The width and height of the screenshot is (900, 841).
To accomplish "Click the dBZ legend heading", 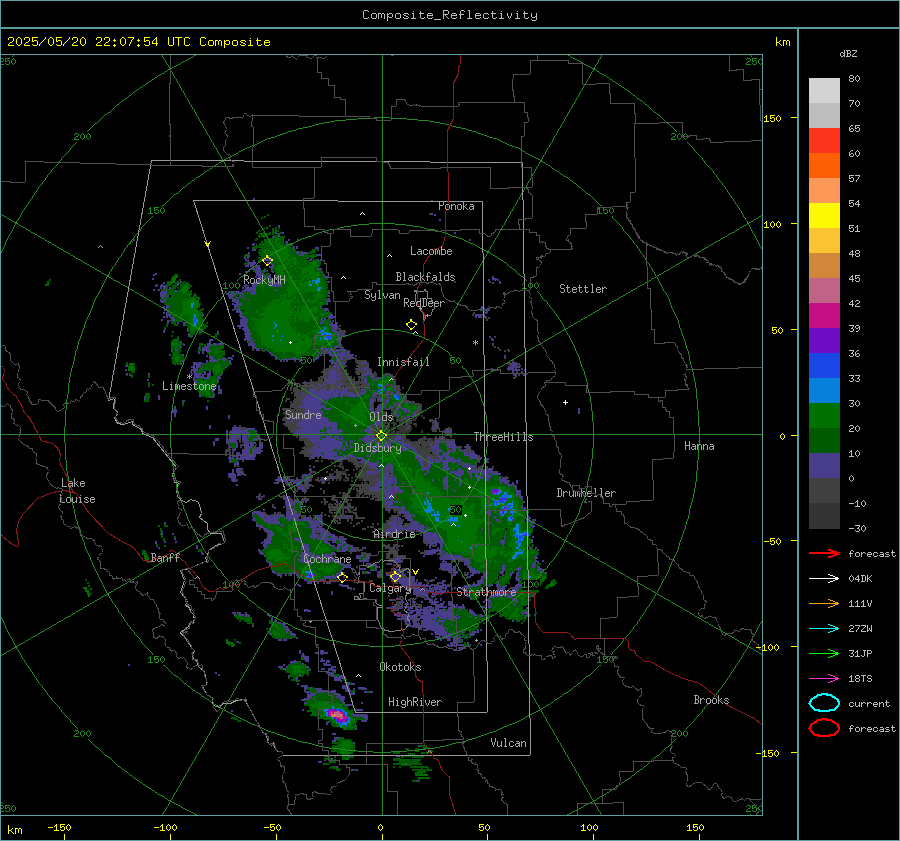I will coord(848,53).
